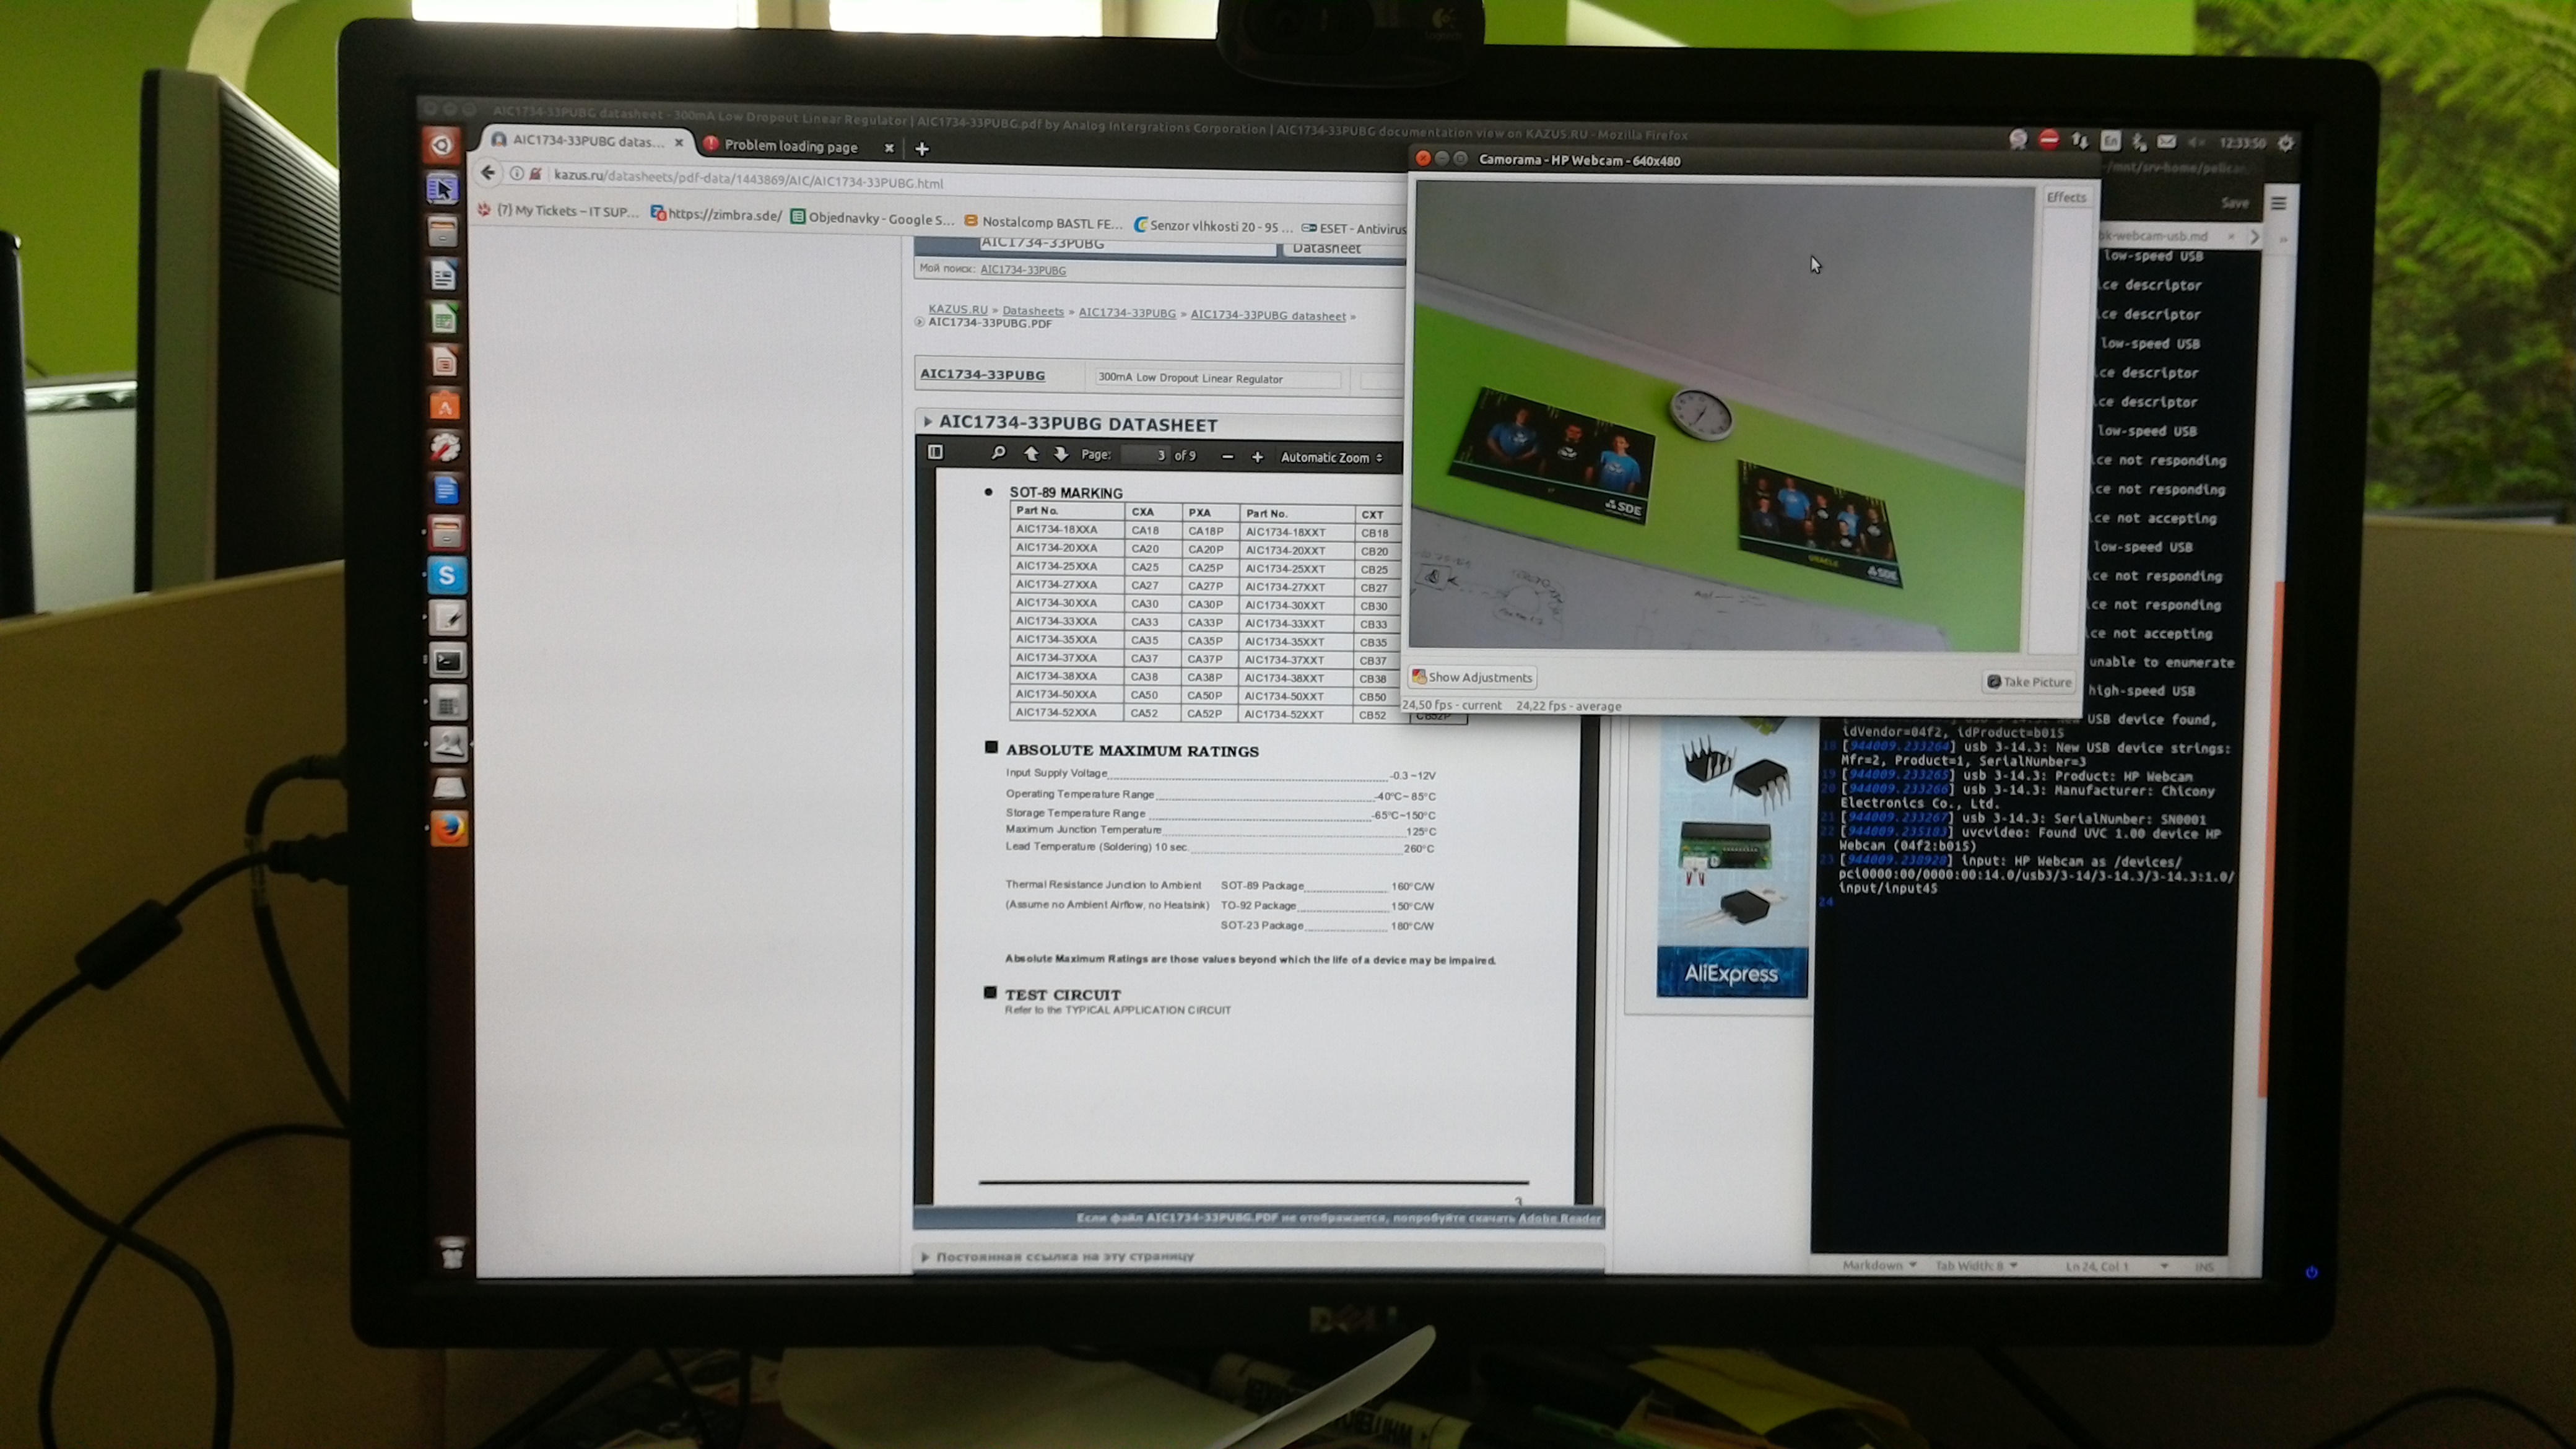Open the En keyboard layout indicator
Screen dimensions: 2576x1449
(x=2110, y=141)
